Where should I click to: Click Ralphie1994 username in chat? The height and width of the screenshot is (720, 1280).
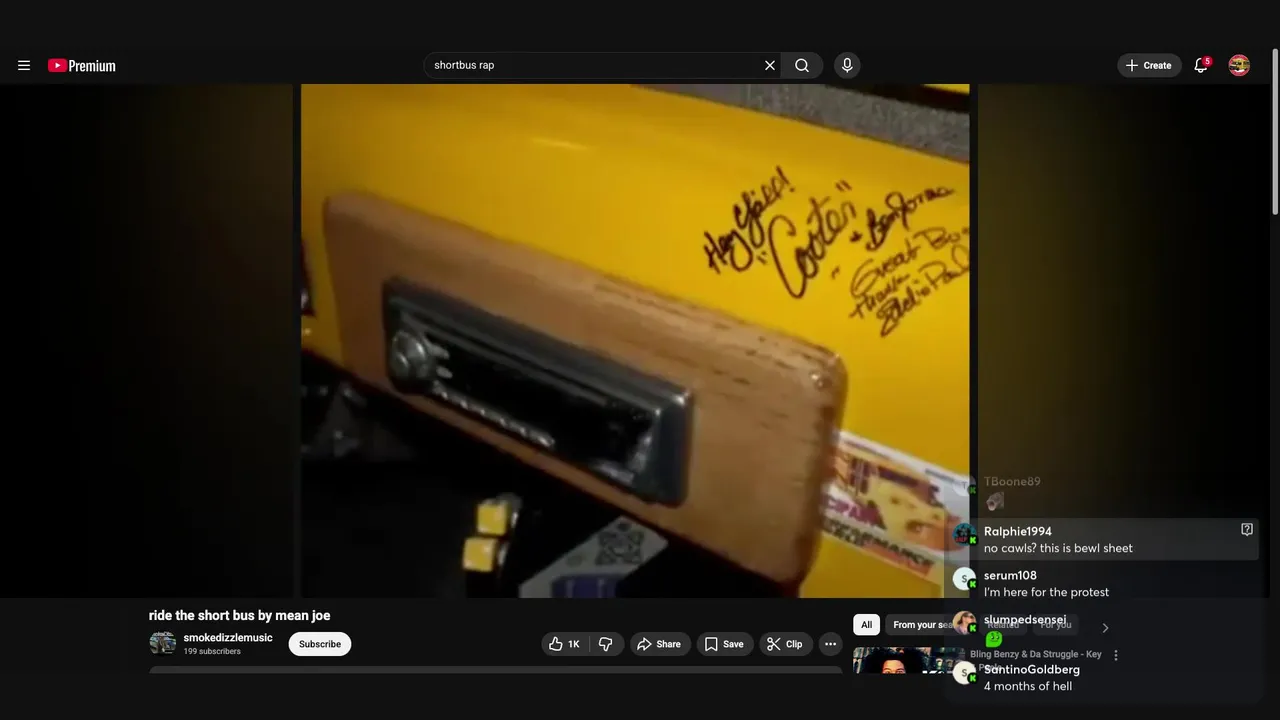tap(1017, 531)
